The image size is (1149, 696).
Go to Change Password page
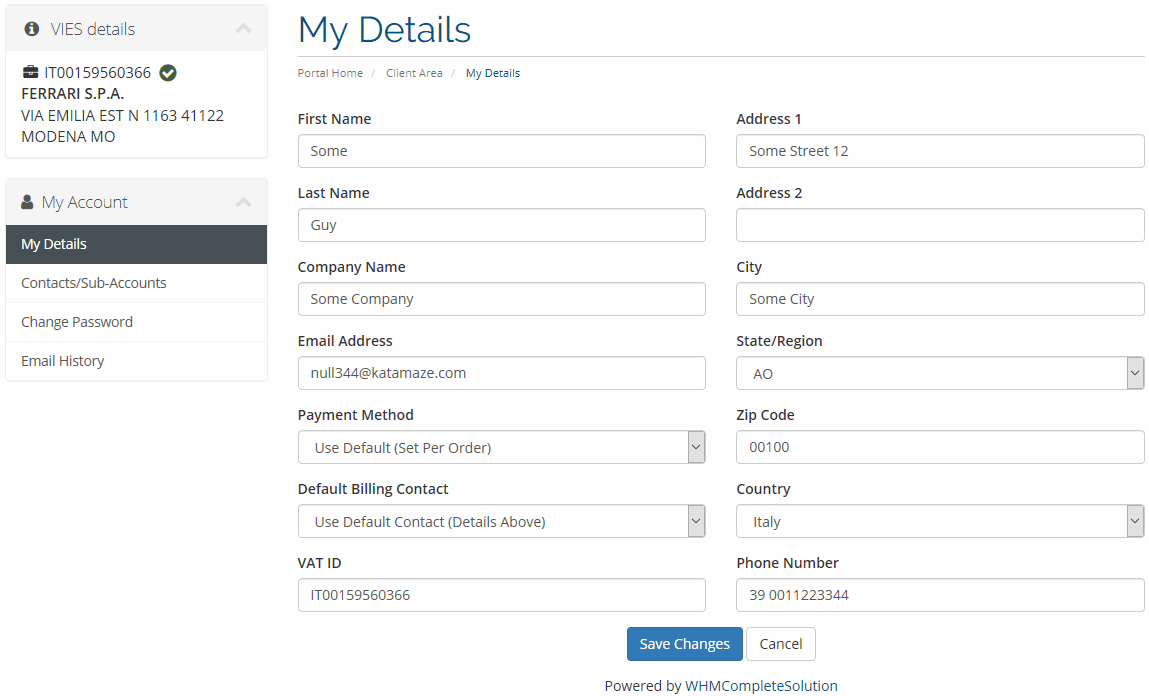tap(136, 322)
